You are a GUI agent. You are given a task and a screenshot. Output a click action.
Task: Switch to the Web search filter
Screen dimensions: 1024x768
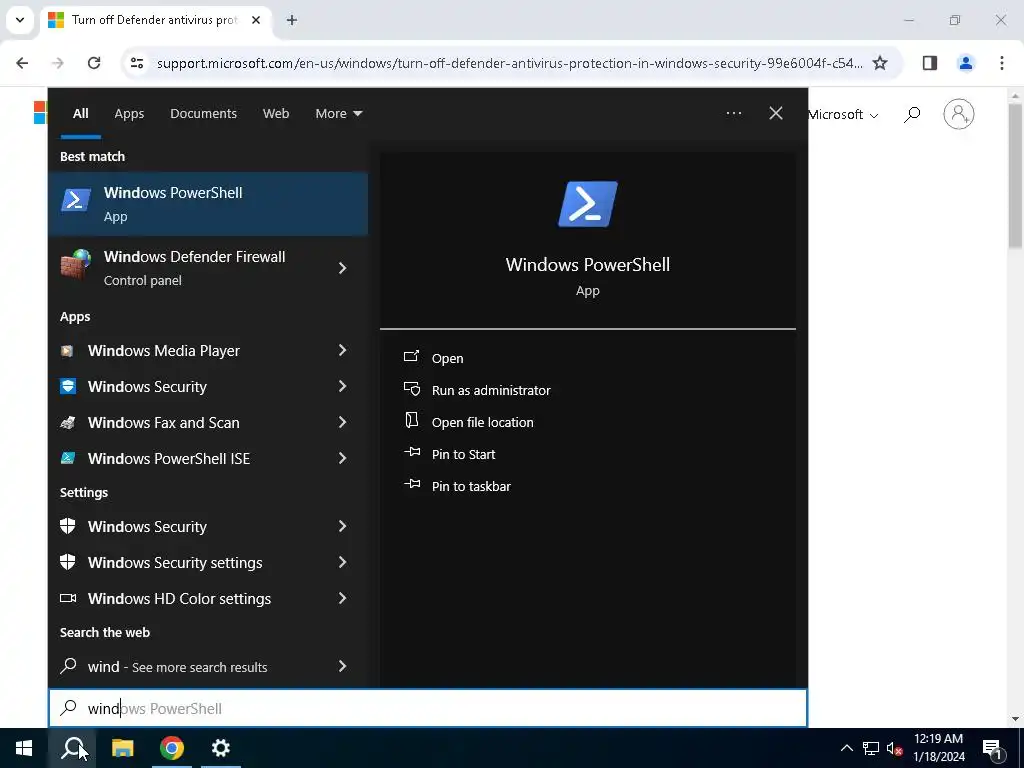tap(276, 114)
